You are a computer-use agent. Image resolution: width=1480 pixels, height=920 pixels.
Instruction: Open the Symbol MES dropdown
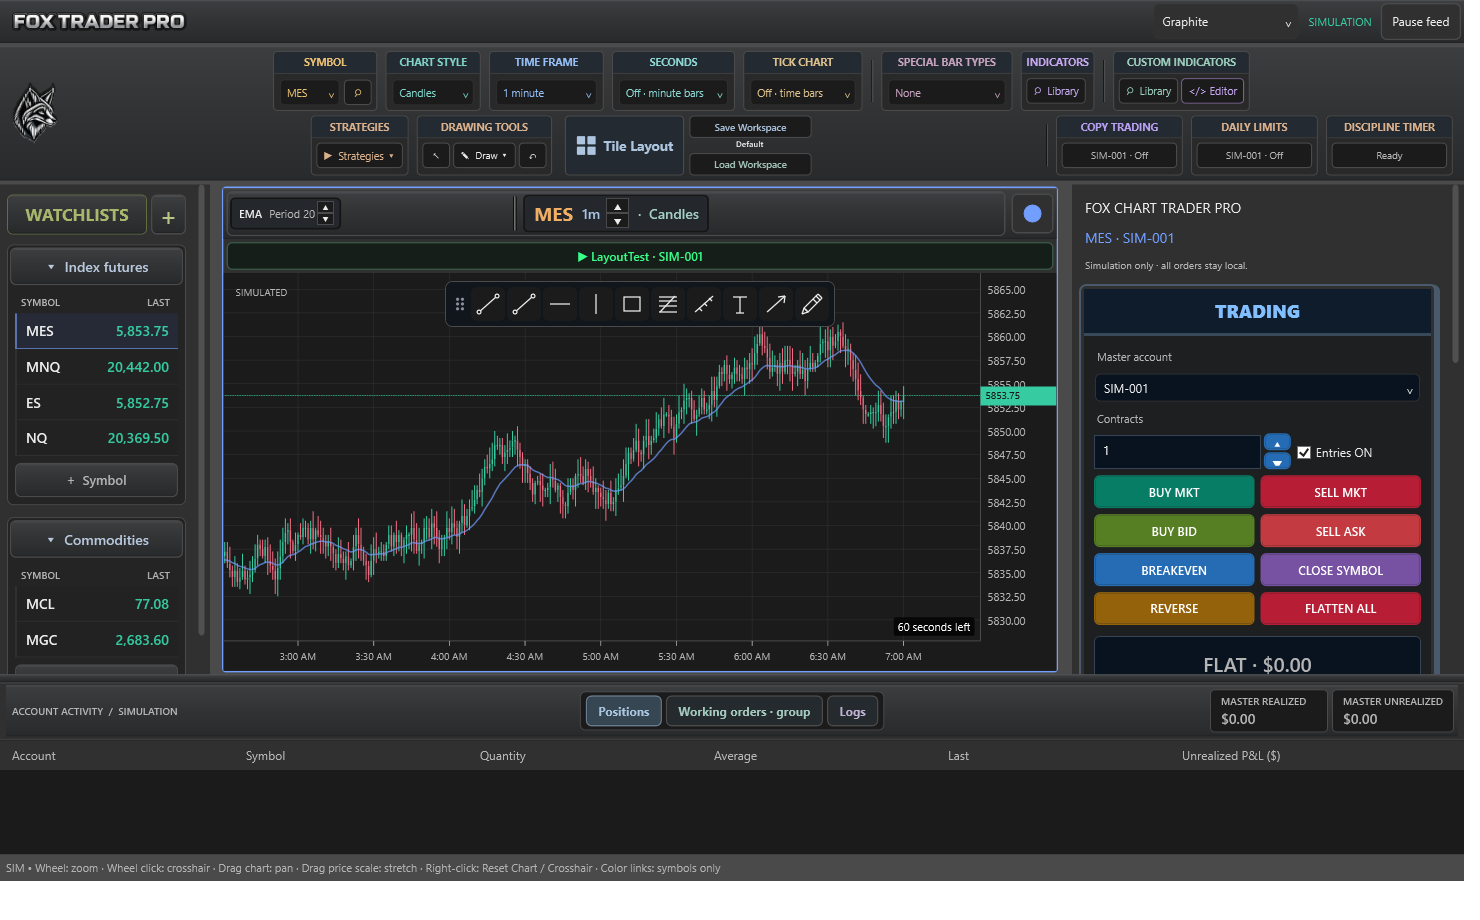pyautogui.click(x=310, y=93)
